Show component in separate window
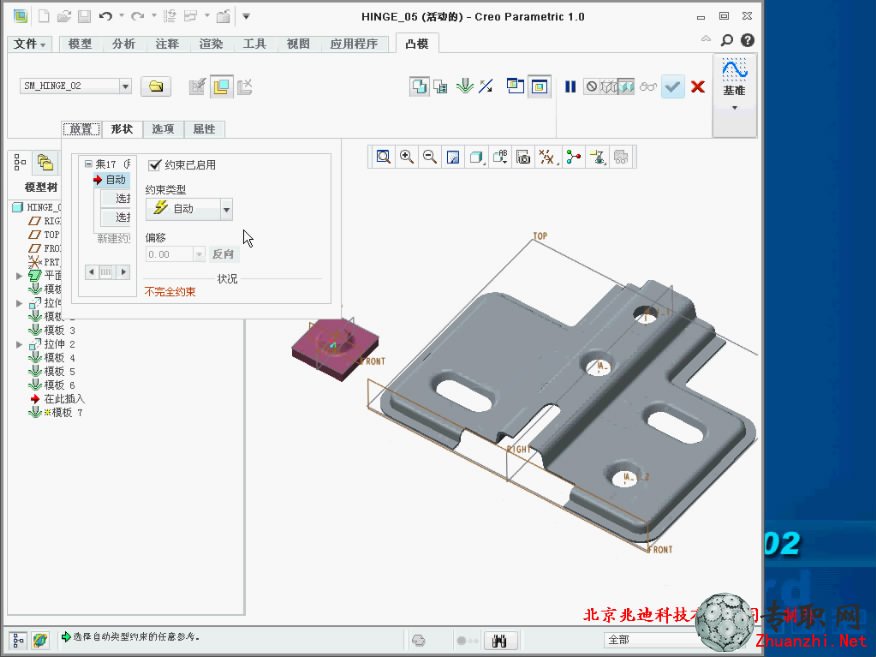Screen dimensions: 876x657 coord(515,87)
